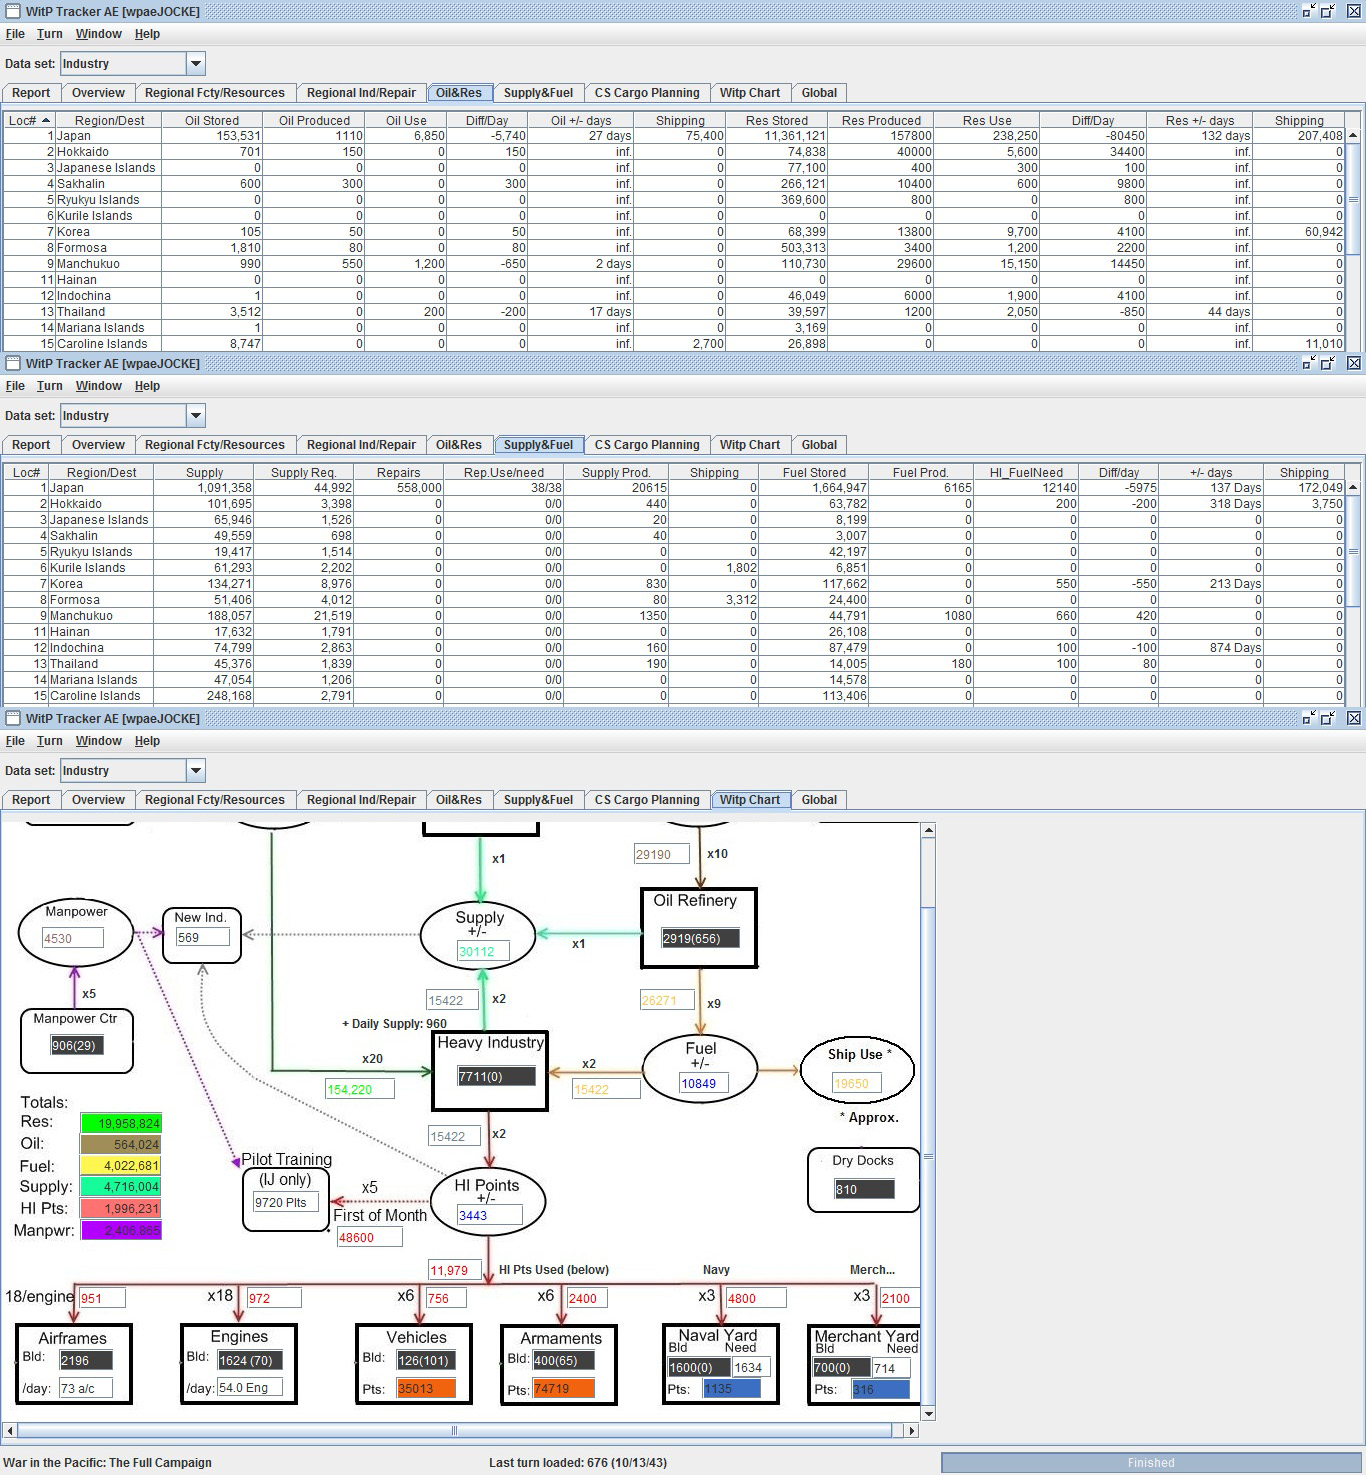Screen dimensions: 1366x1475
Task: Click the Heavy Industry box value 7711(0)
Action: (x=496, y=1076)
